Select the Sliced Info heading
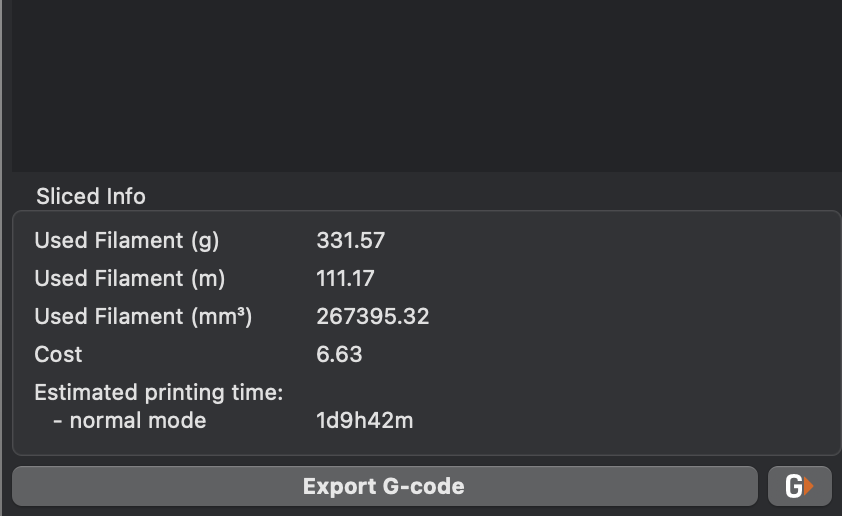This screenshot has height=516, width=842. pos(91,196)
